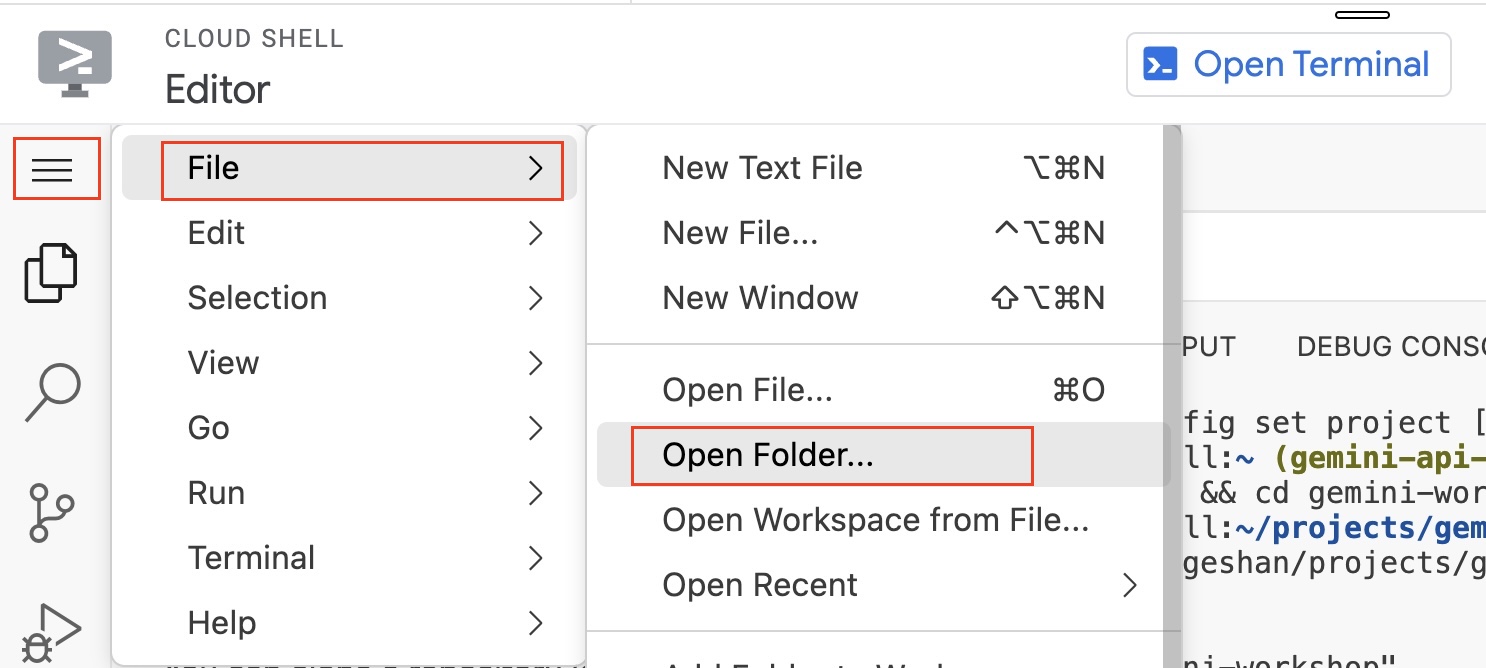1486x668 pixels.
Task: Click the Cloud Shell monitor logo
Action: (75, 63)
